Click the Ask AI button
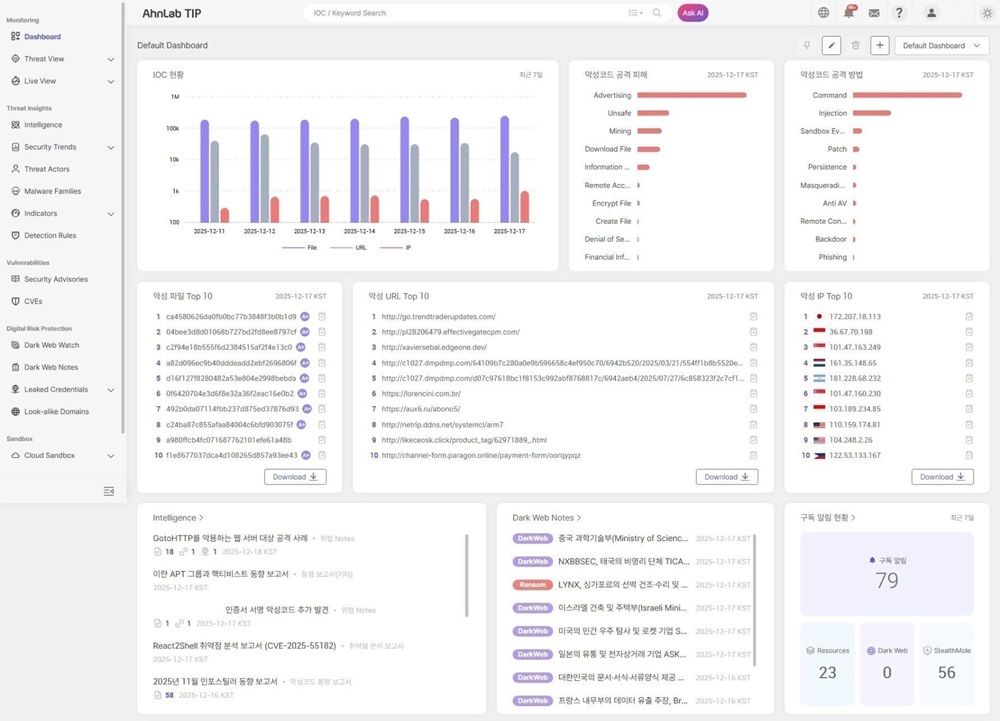The height and width of the screenshot is (721, 1000). coord(693,13)
